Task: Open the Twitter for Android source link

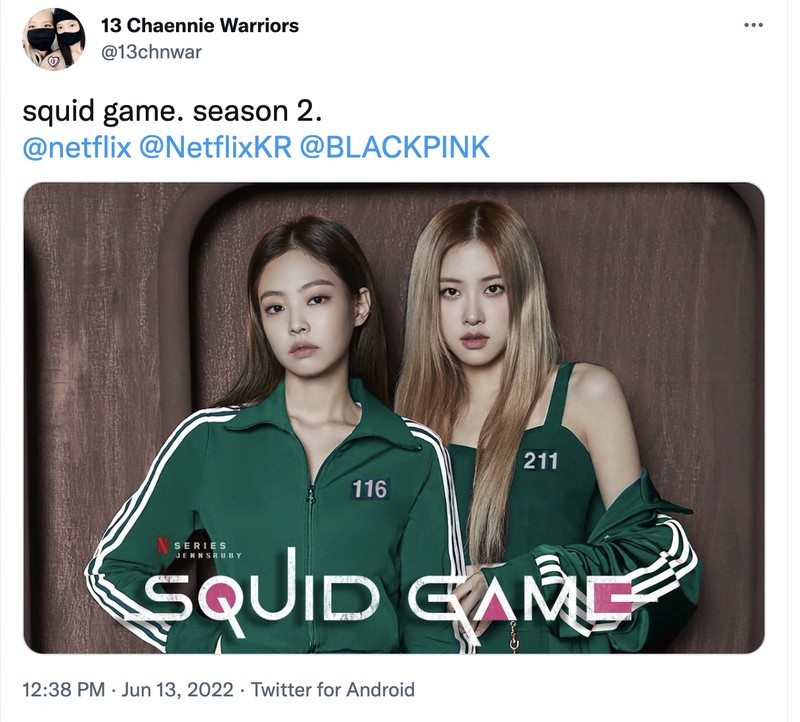Action: tap(332, 690)
